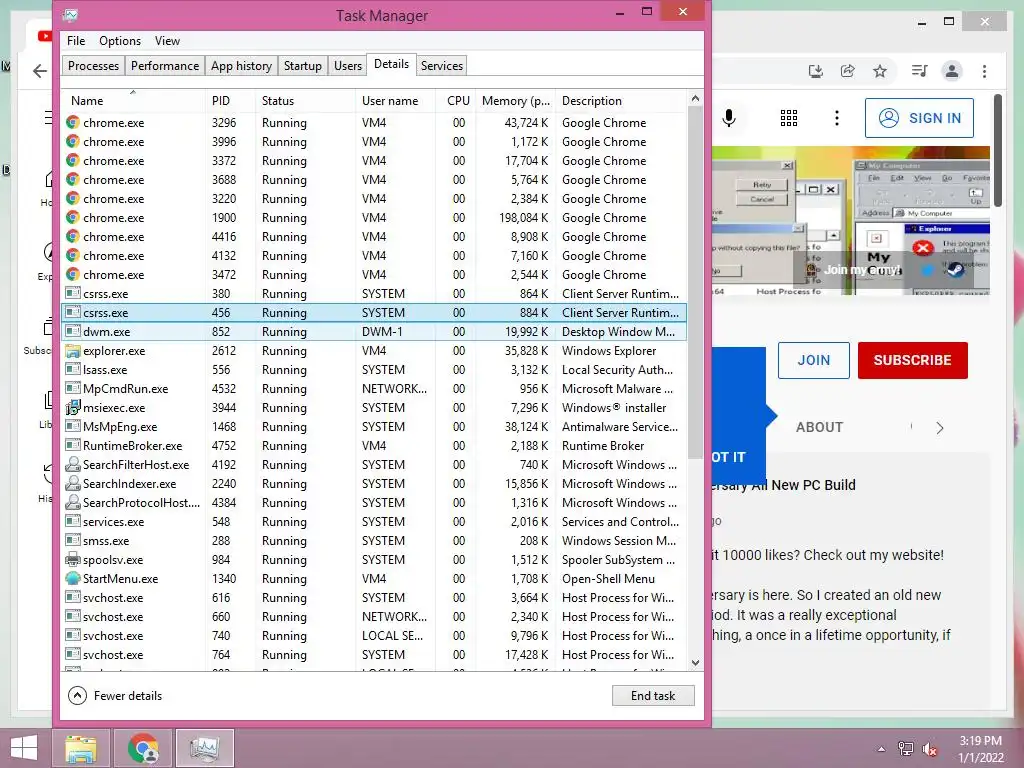
Task: Switch to the Services tab
Action: tap(441, 66)
